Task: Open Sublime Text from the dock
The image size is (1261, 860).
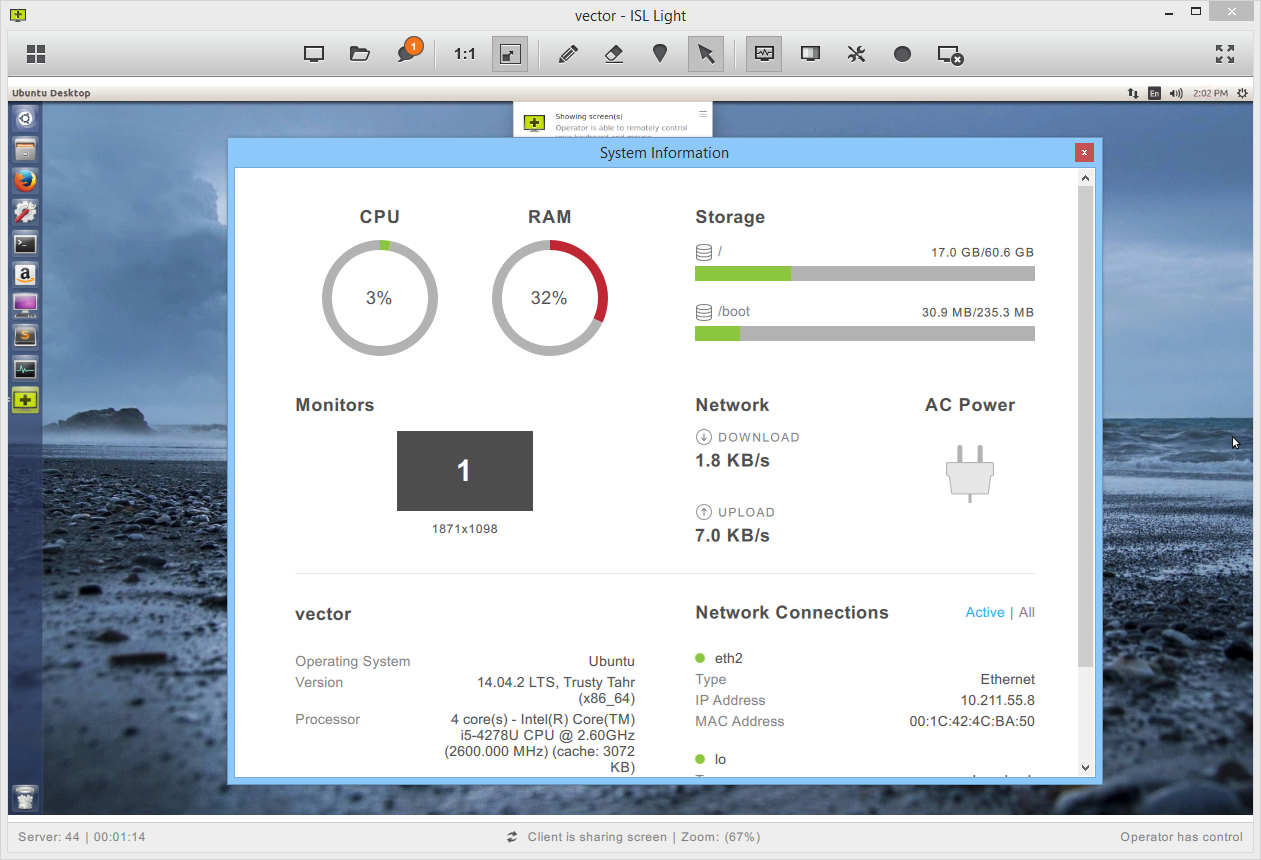Action: 26,336
